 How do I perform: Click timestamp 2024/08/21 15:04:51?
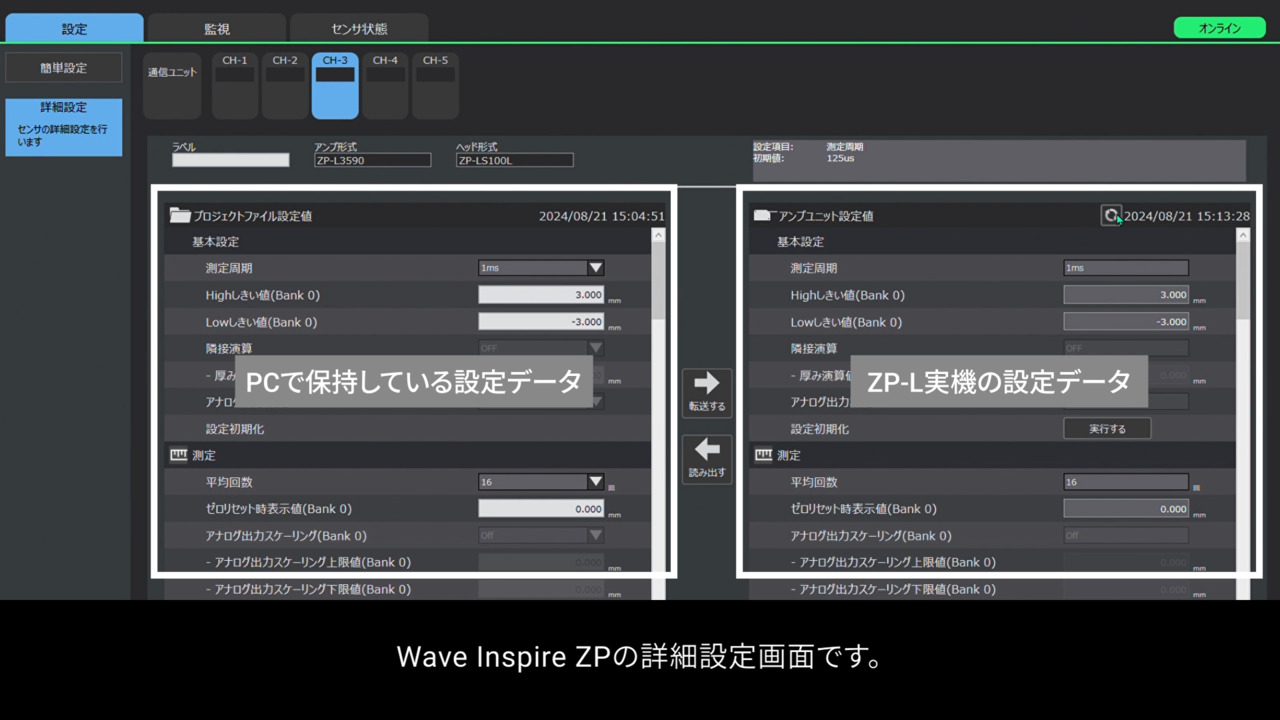(x=602, y=216)
